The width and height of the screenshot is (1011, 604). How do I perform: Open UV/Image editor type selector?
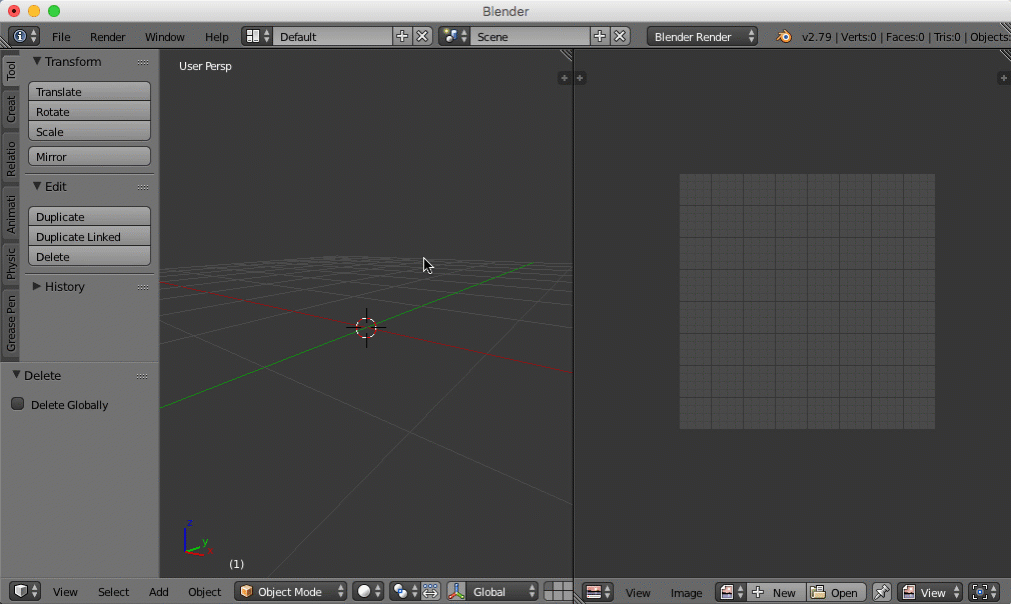(598, 592)
